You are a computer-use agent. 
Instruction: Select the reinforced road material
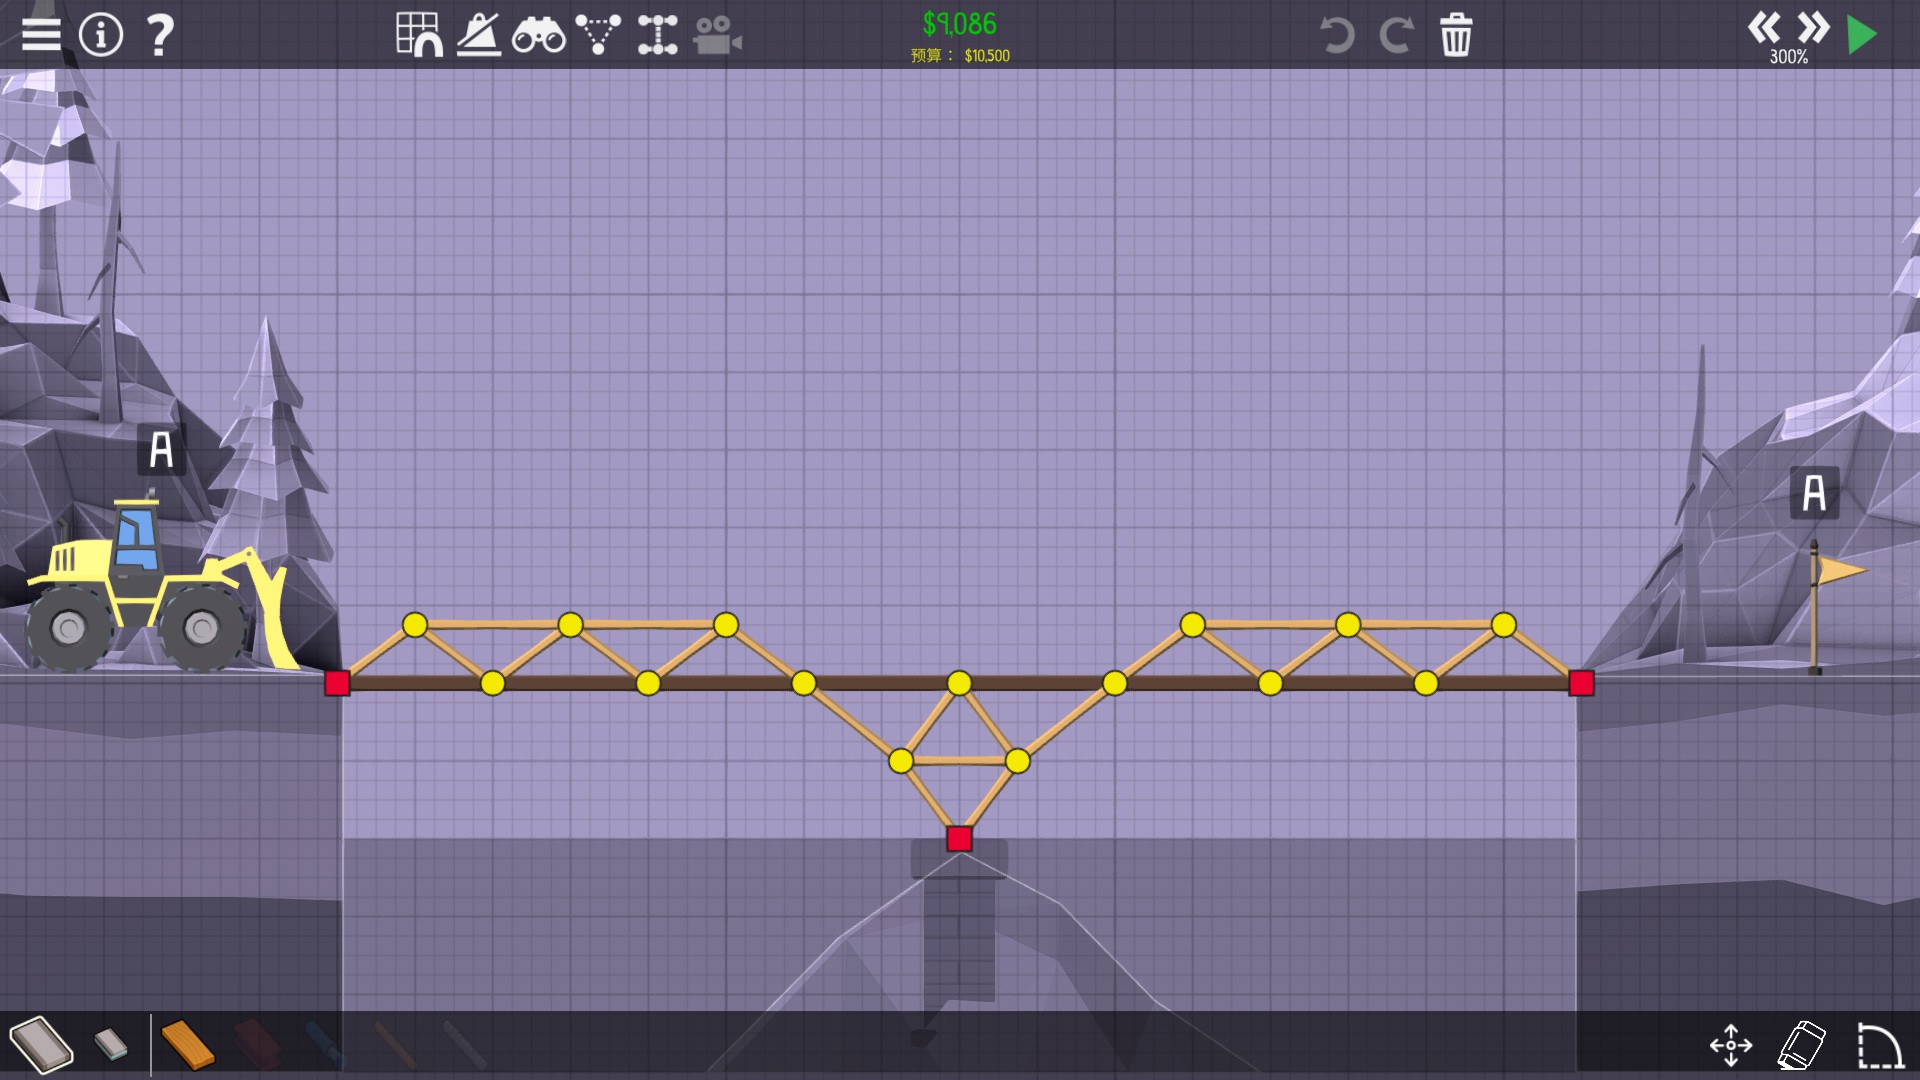[x=111, y=1045]
